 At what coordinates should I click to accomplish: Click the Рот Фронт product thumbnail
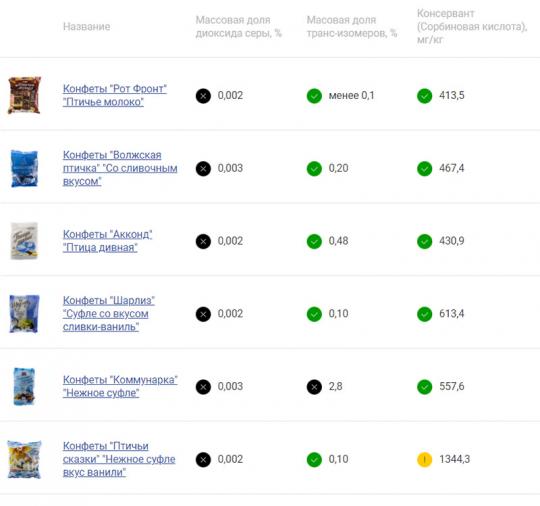pos(24,95)
